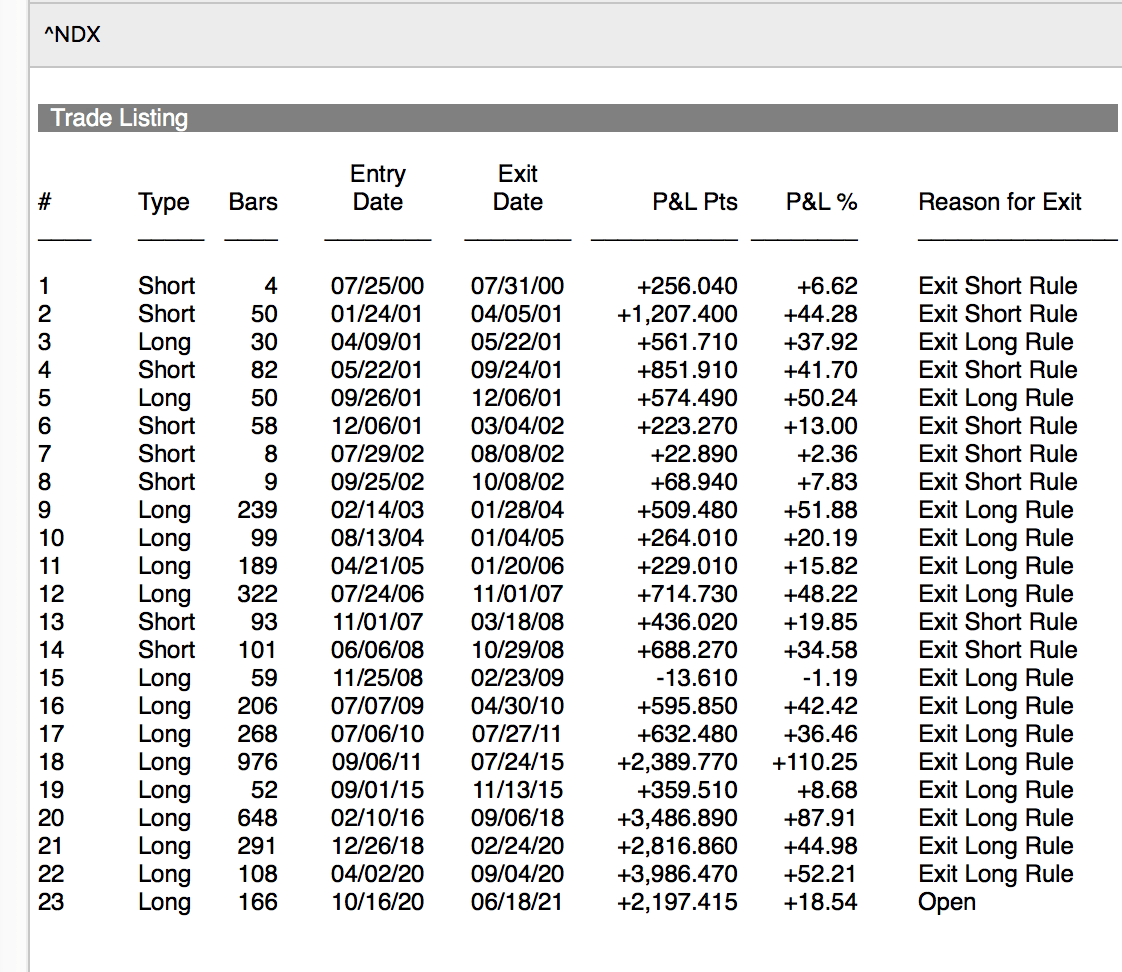Click trade number 12 in the # column

pos(50,594)
